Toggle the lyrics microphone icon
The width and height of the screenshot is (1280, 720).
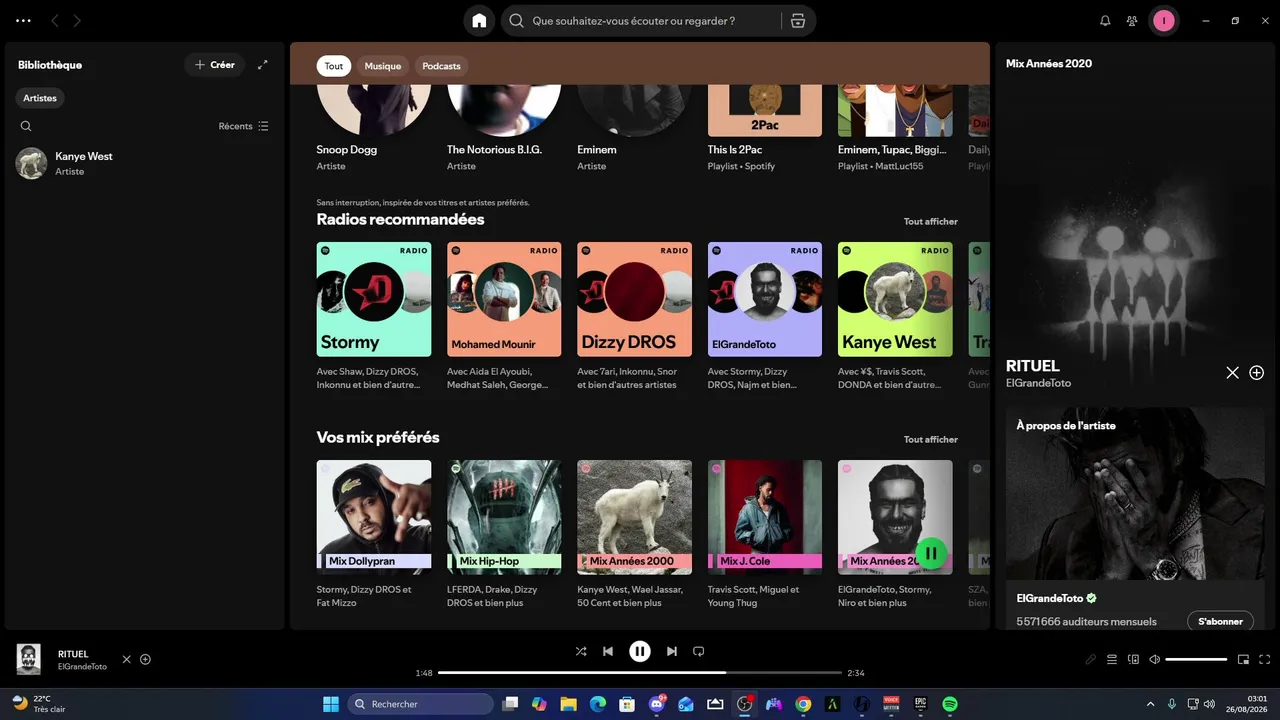1091,660
